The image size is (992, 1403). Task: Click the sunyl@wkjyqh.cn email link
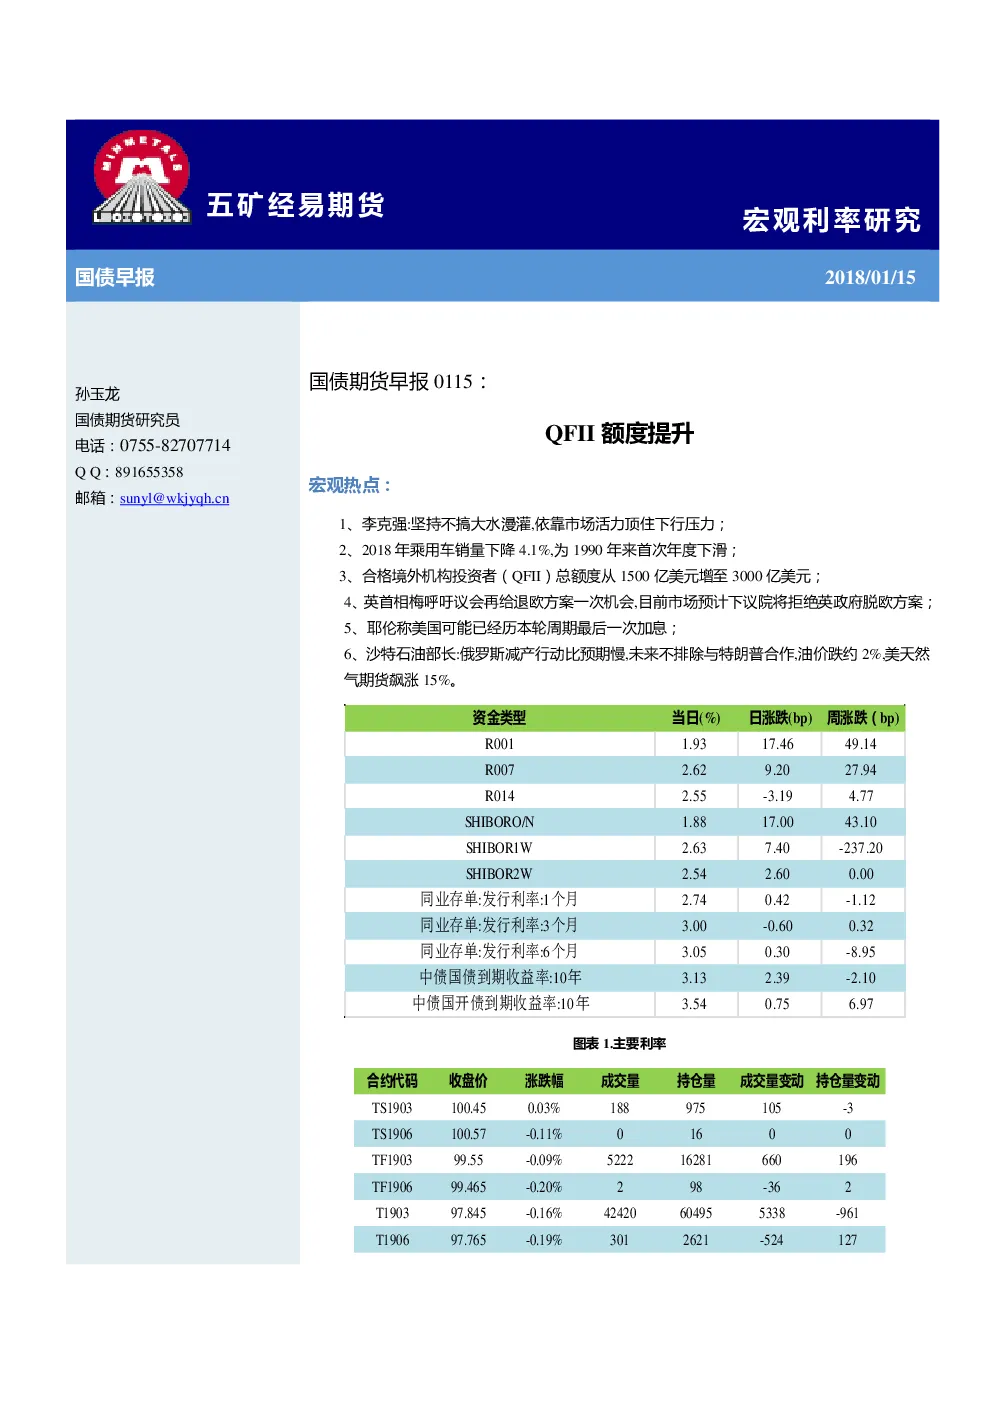coord(175,498)
